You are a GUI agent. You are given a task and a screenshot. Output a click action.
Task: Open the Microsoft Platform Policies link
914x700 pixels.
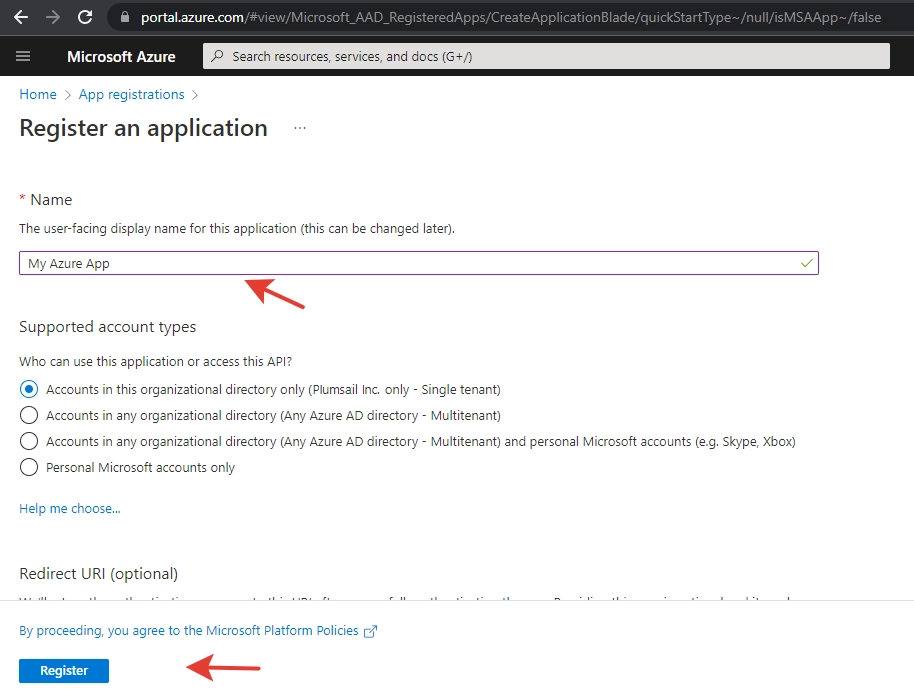click(x=188, y=631)
